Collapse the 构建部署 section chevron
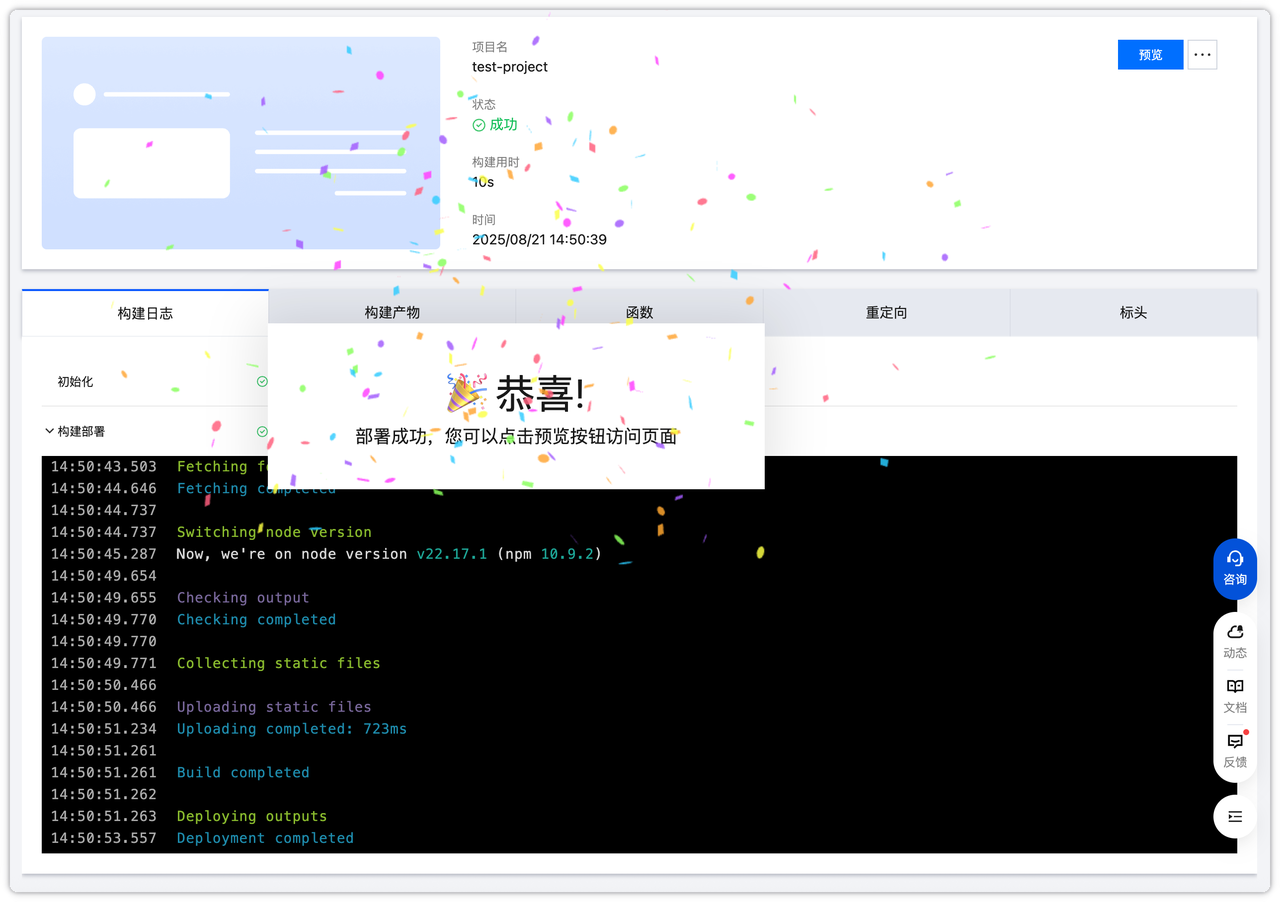 coord(49,432)
